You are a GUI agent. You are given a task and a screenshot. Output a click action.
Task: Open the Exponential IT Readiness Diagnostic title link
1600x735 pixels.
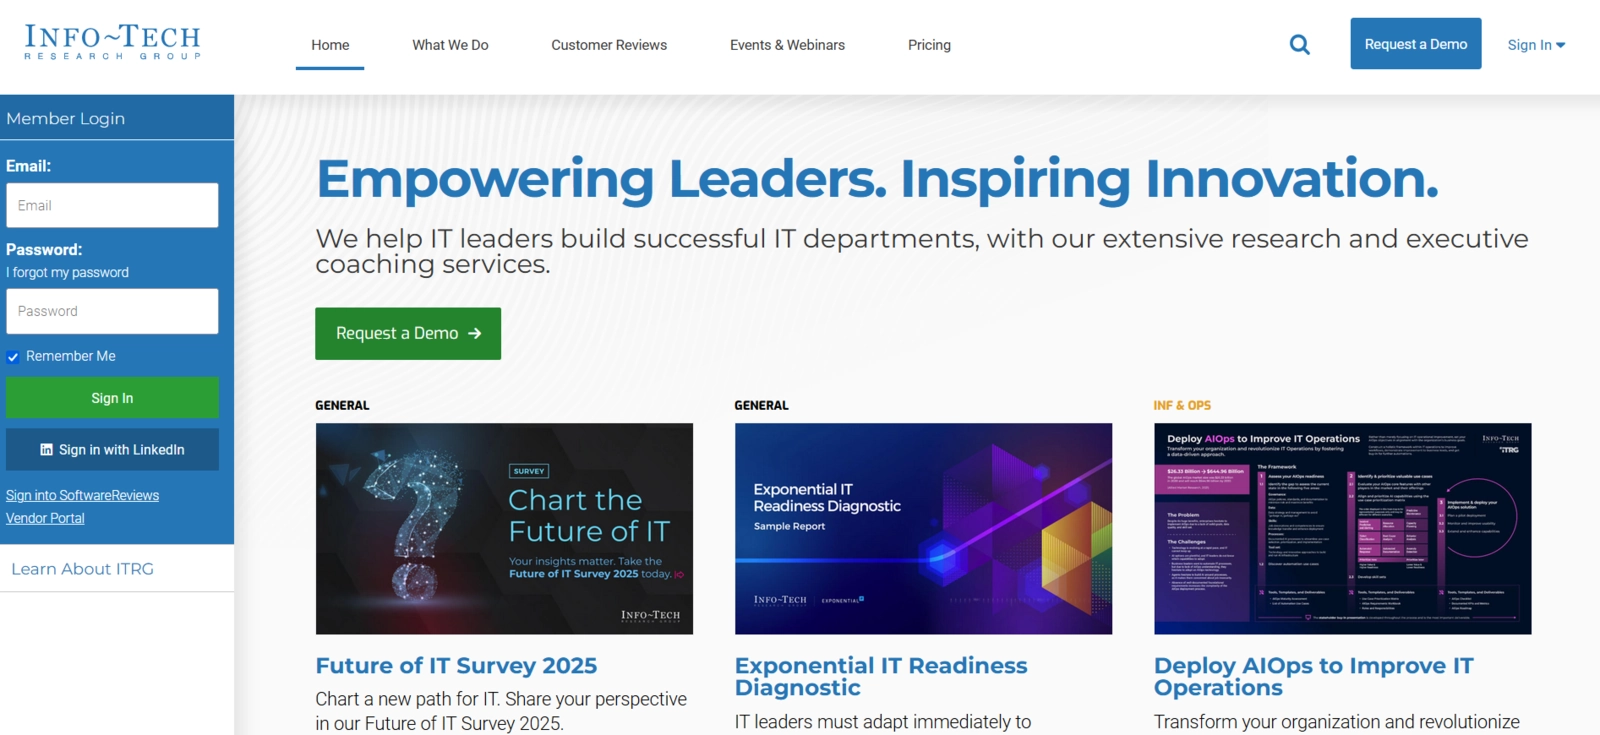pos(881,677)
